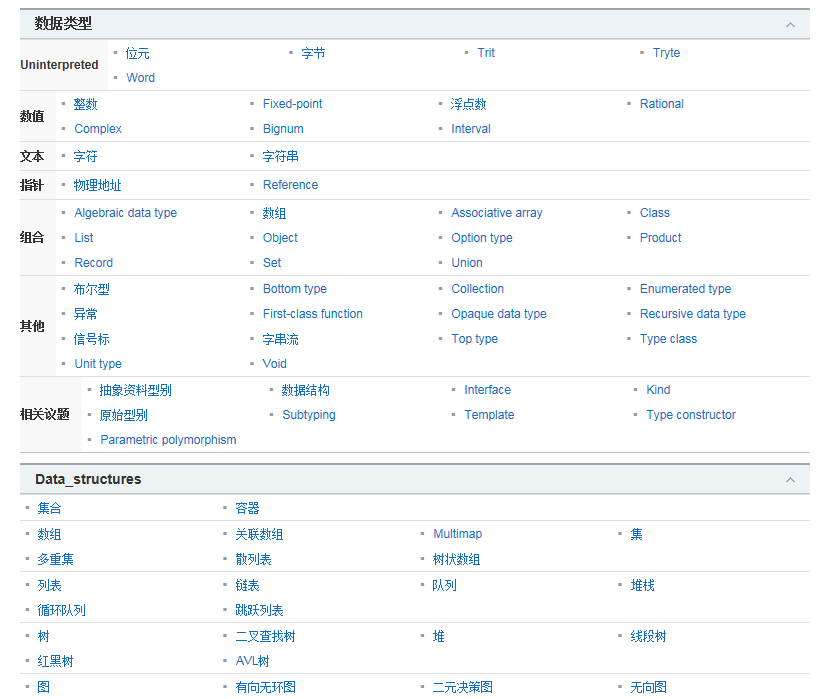Viewport: 838px width, 699px height.
Task: Click the Interface link
Action: pos(487,390)
